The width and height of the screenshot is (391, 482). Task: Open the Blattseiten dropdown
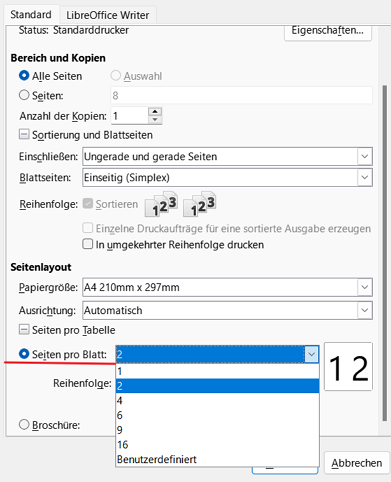point(227,177)
